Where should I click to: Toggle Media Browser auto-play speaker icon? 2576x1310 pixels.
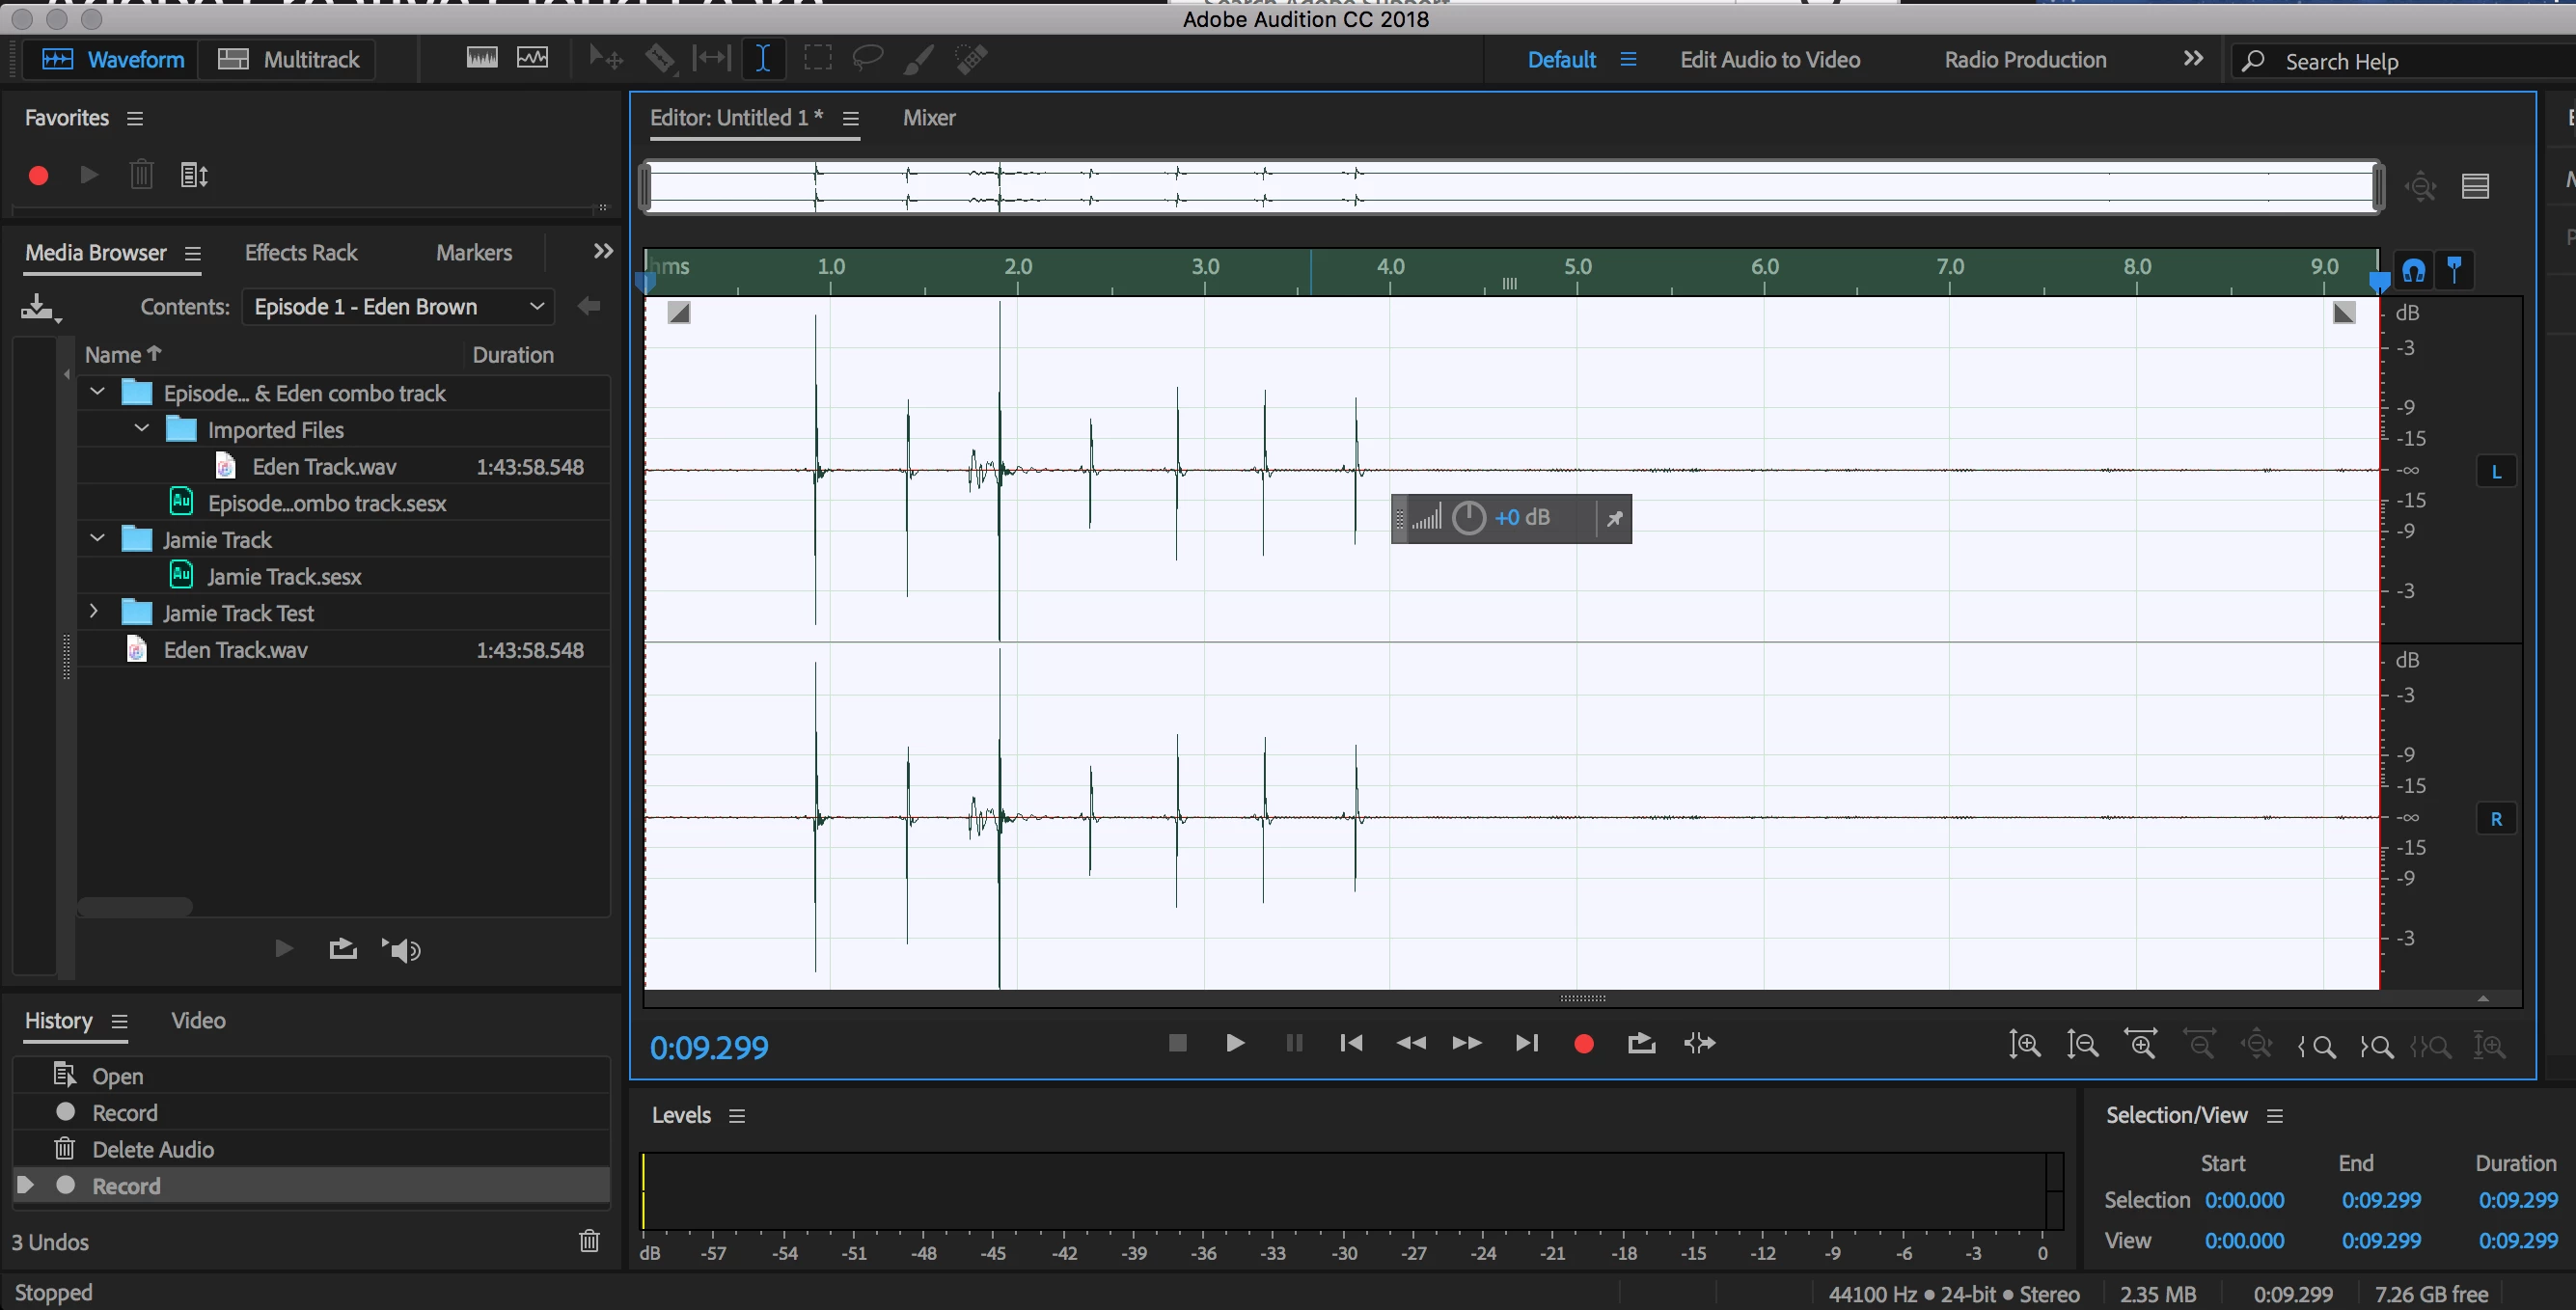402,949
